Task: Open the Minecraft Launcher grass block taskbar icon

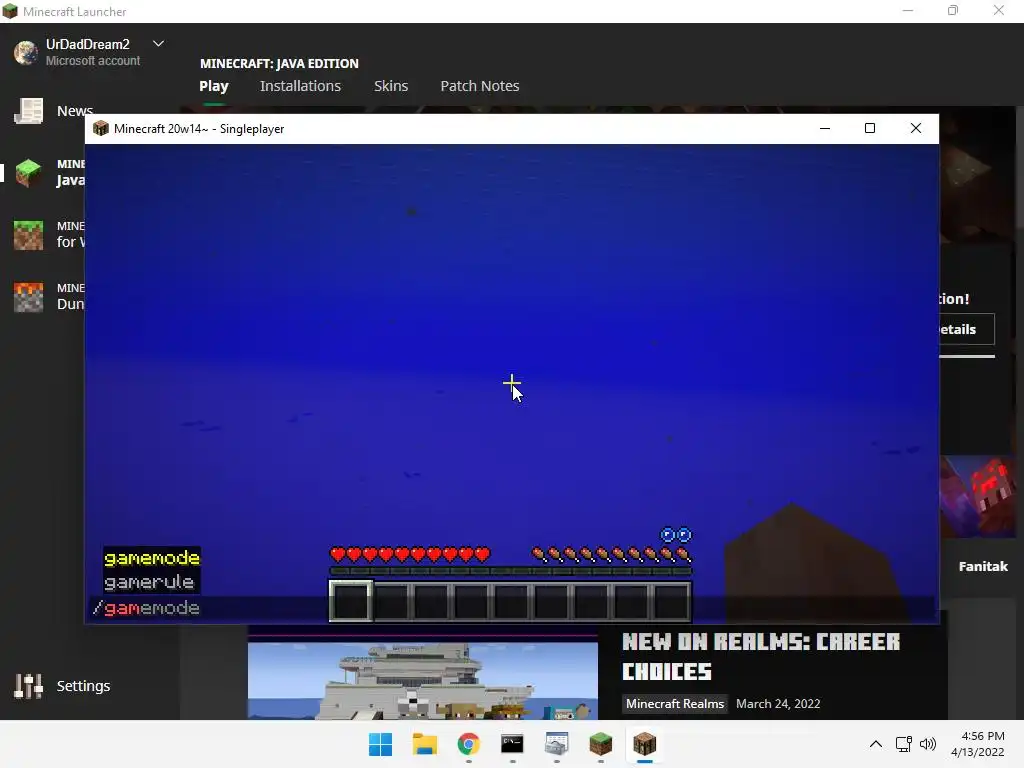Action: coord(600,744)
